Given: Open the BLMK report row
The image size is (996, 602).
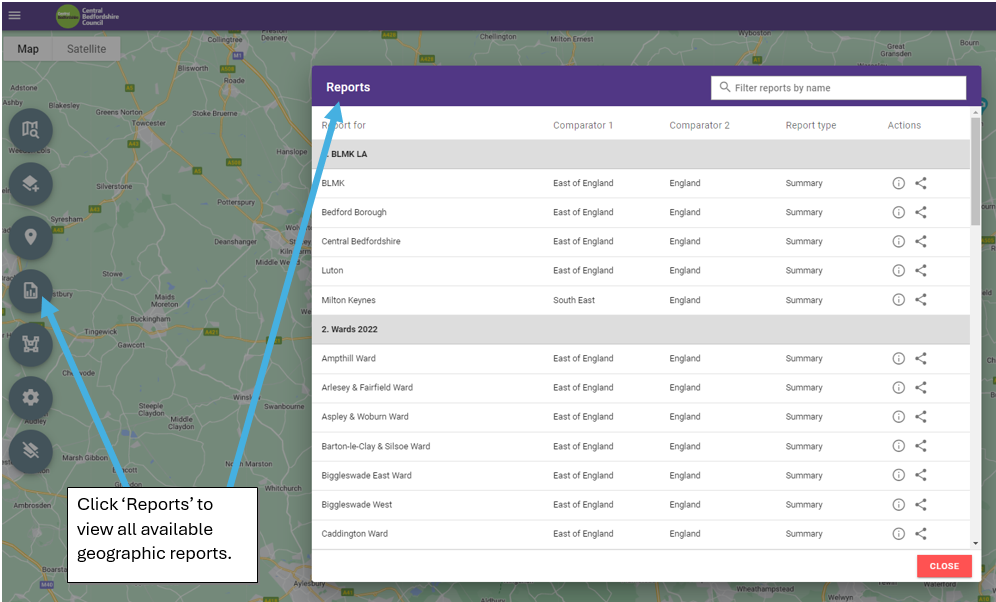Looking at the screenshot, I should click(x=641, y=183).
